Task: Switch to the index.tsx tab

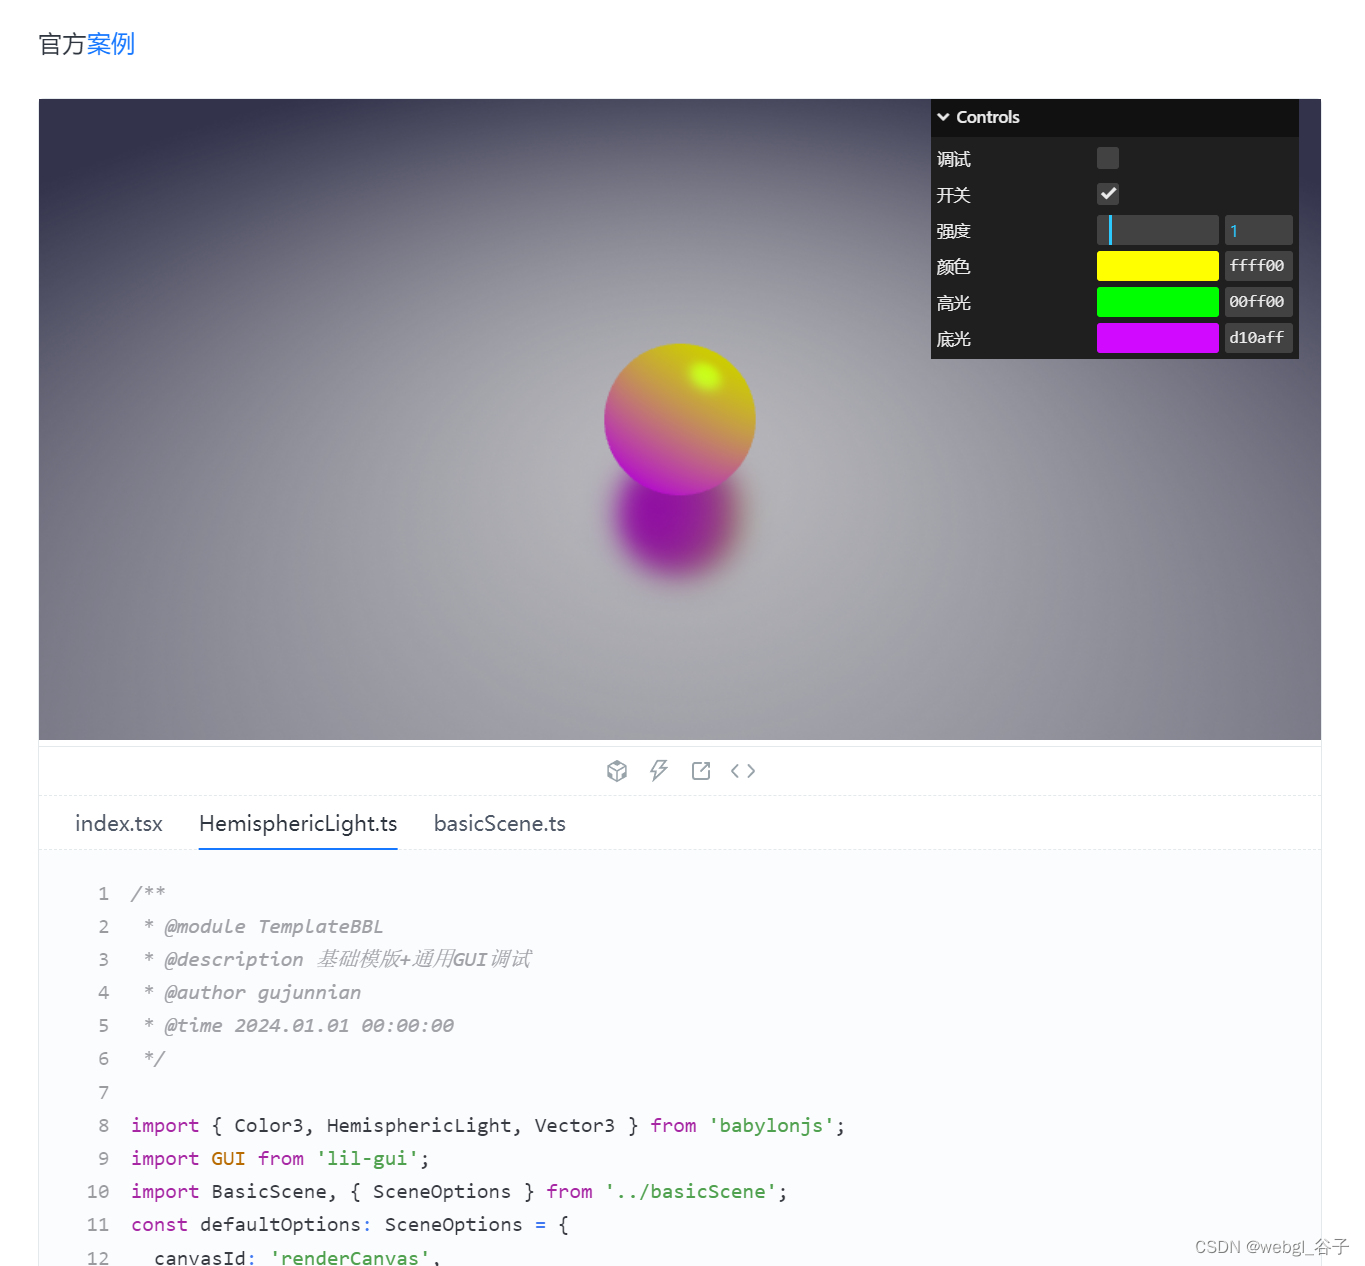Action: click(x=118, y=823)
